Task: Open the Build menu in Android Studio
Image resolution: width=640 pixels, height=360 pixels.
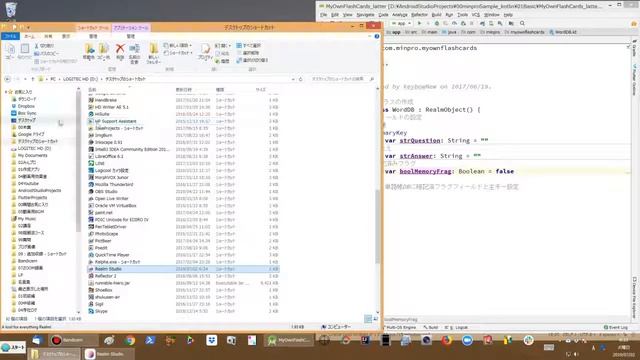Action: pyautogui.click(x=436, y=15)
